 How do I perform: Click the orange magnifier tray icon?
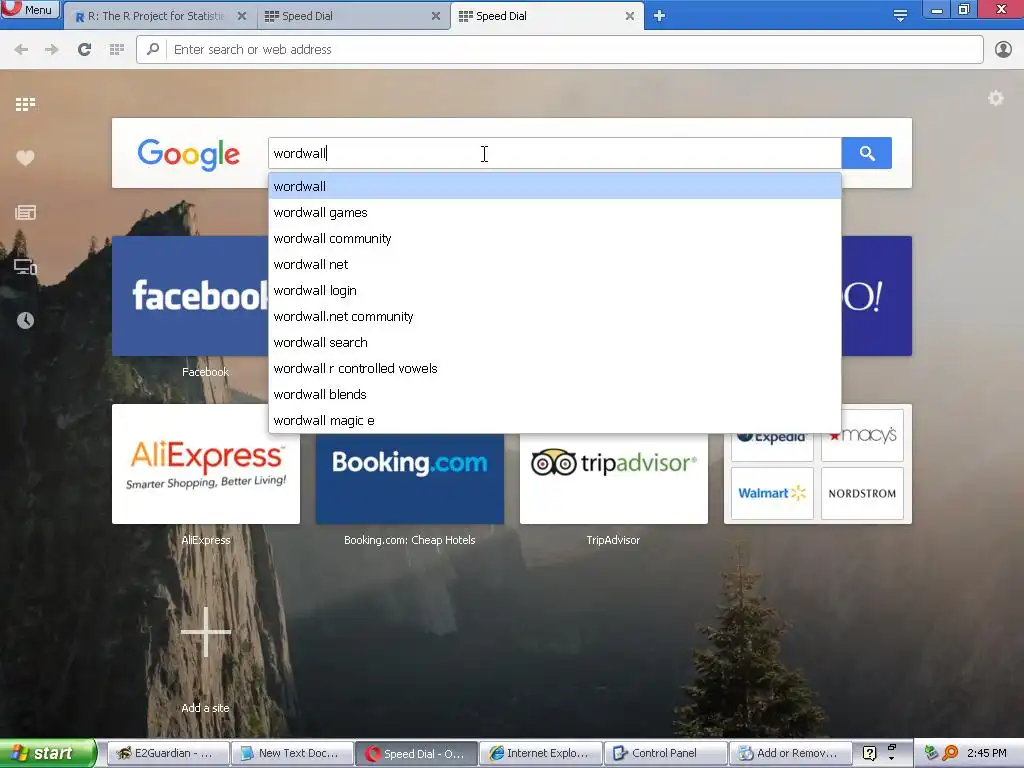pyautogui.click(x=950, y=753)
